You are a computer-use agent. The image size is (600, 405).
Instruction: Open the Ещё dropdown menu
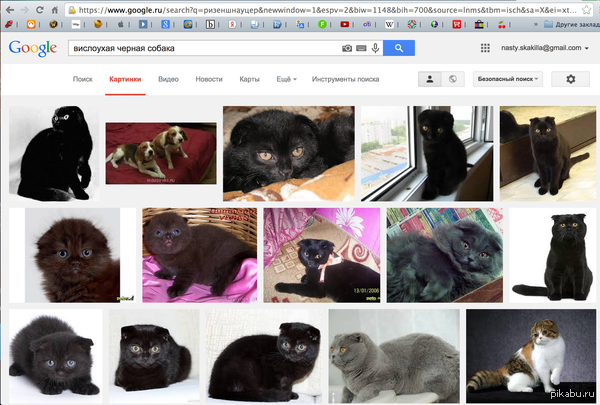pos(285,78)
